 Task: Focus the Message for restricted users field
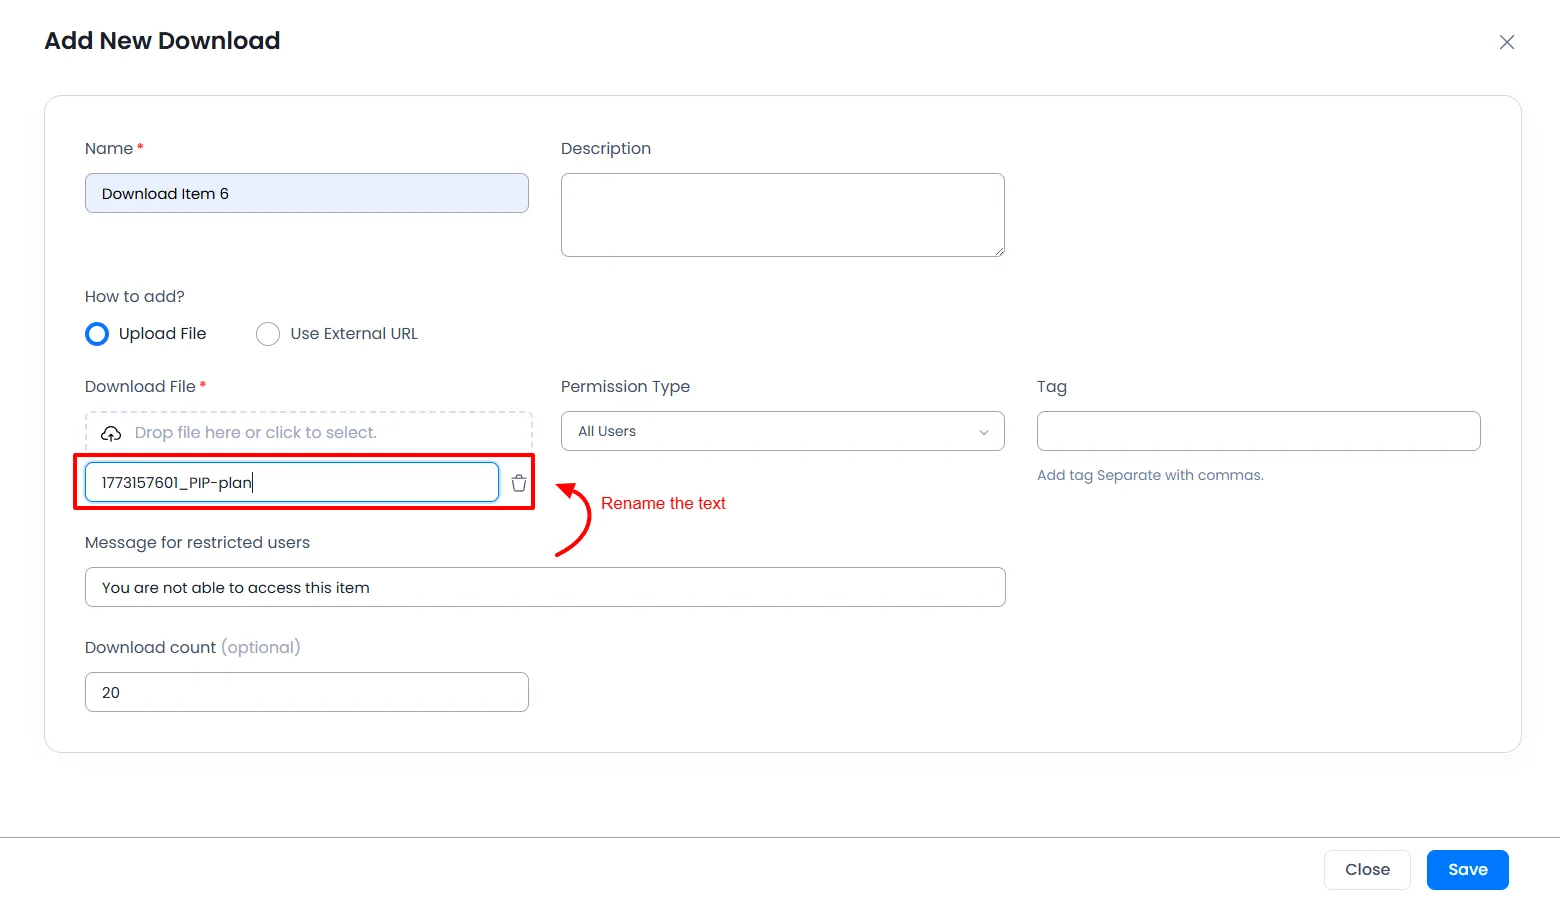point(545,587)
